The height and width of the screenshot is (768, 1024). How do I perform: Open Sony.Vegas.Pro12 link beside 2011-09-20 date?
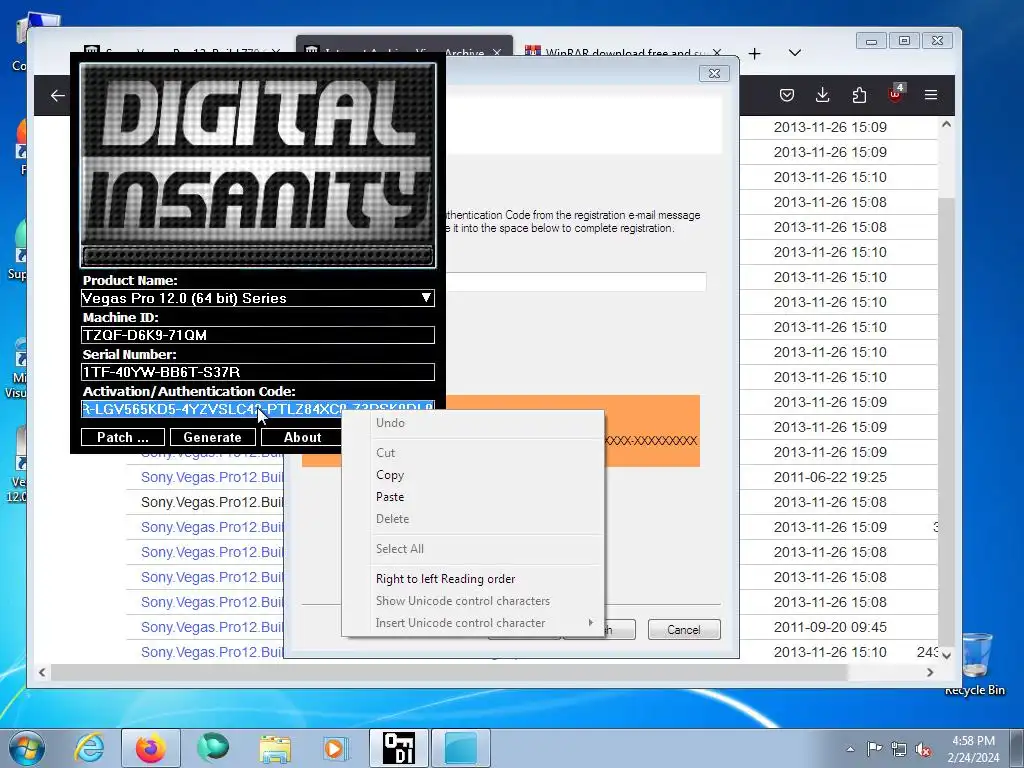coord(212,628)
